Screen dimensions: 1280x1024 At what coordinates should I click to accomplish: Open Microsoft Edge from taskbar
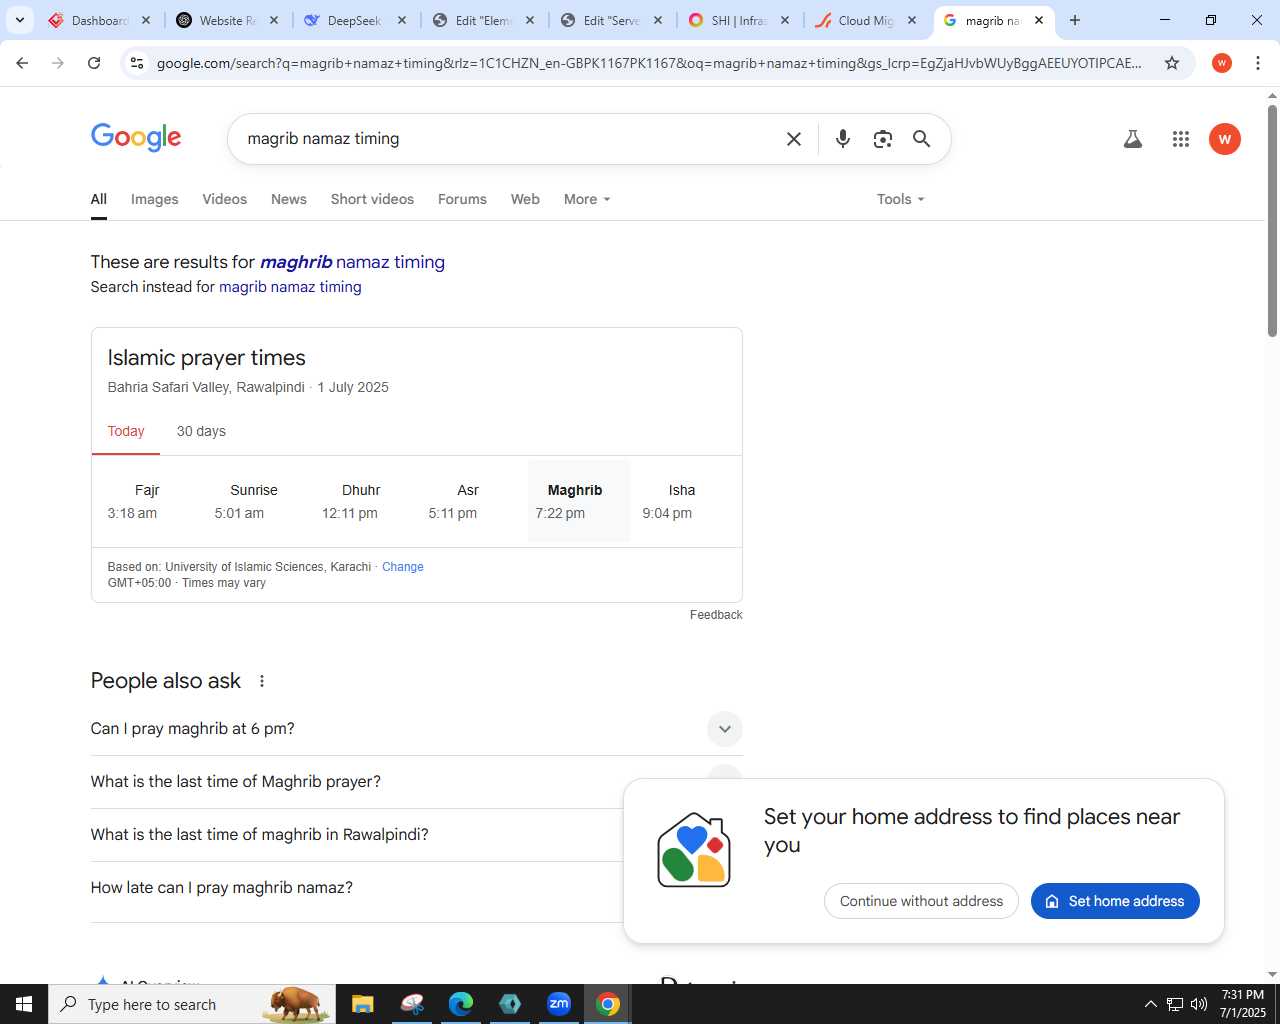tap(461, 1004)
